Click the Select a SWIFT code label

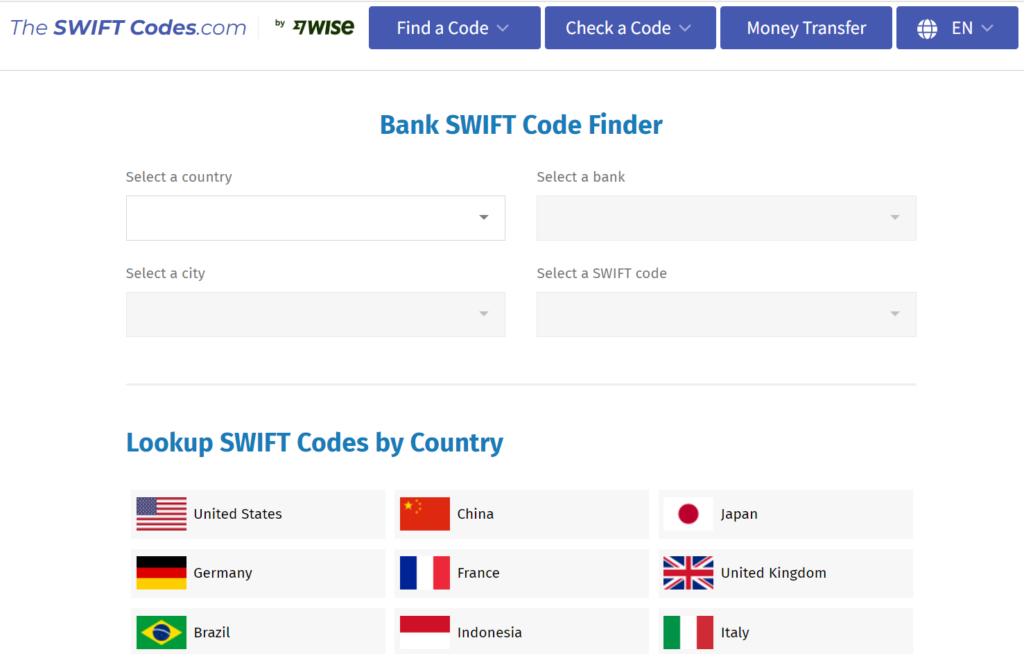tap(601, 273)
